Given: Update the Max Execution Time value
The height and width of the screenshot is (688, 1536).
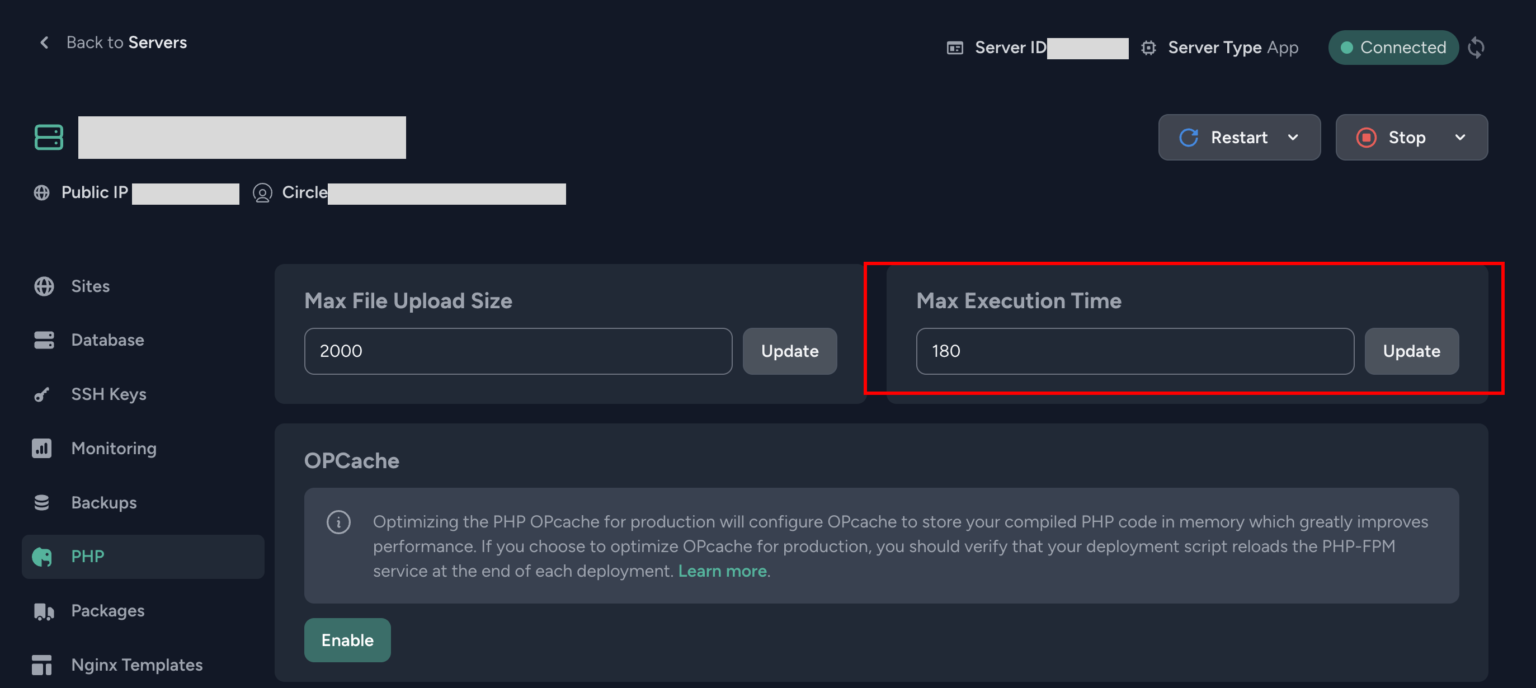Looking at the screenshot, I should point(1411,351).
